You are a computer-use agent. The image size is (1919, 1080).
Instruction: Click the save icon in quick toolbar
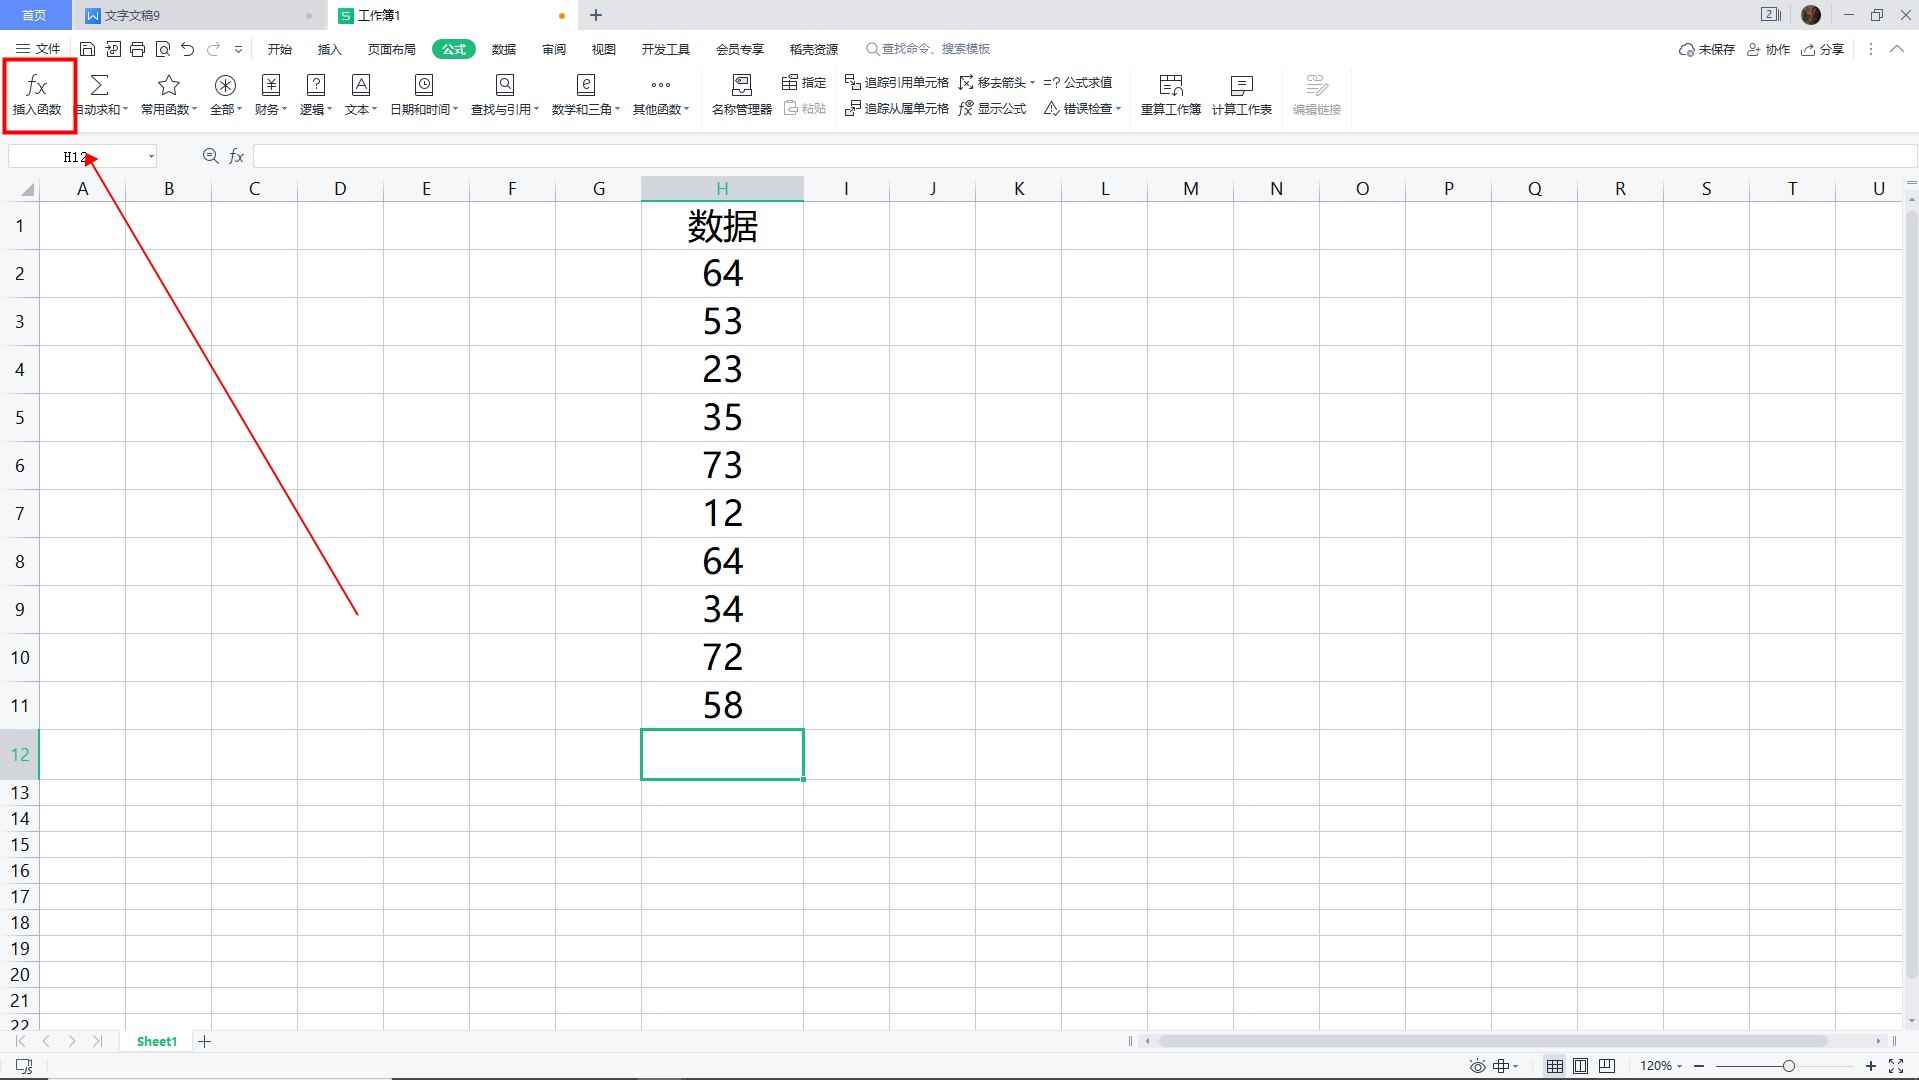[x=88, y=49]
